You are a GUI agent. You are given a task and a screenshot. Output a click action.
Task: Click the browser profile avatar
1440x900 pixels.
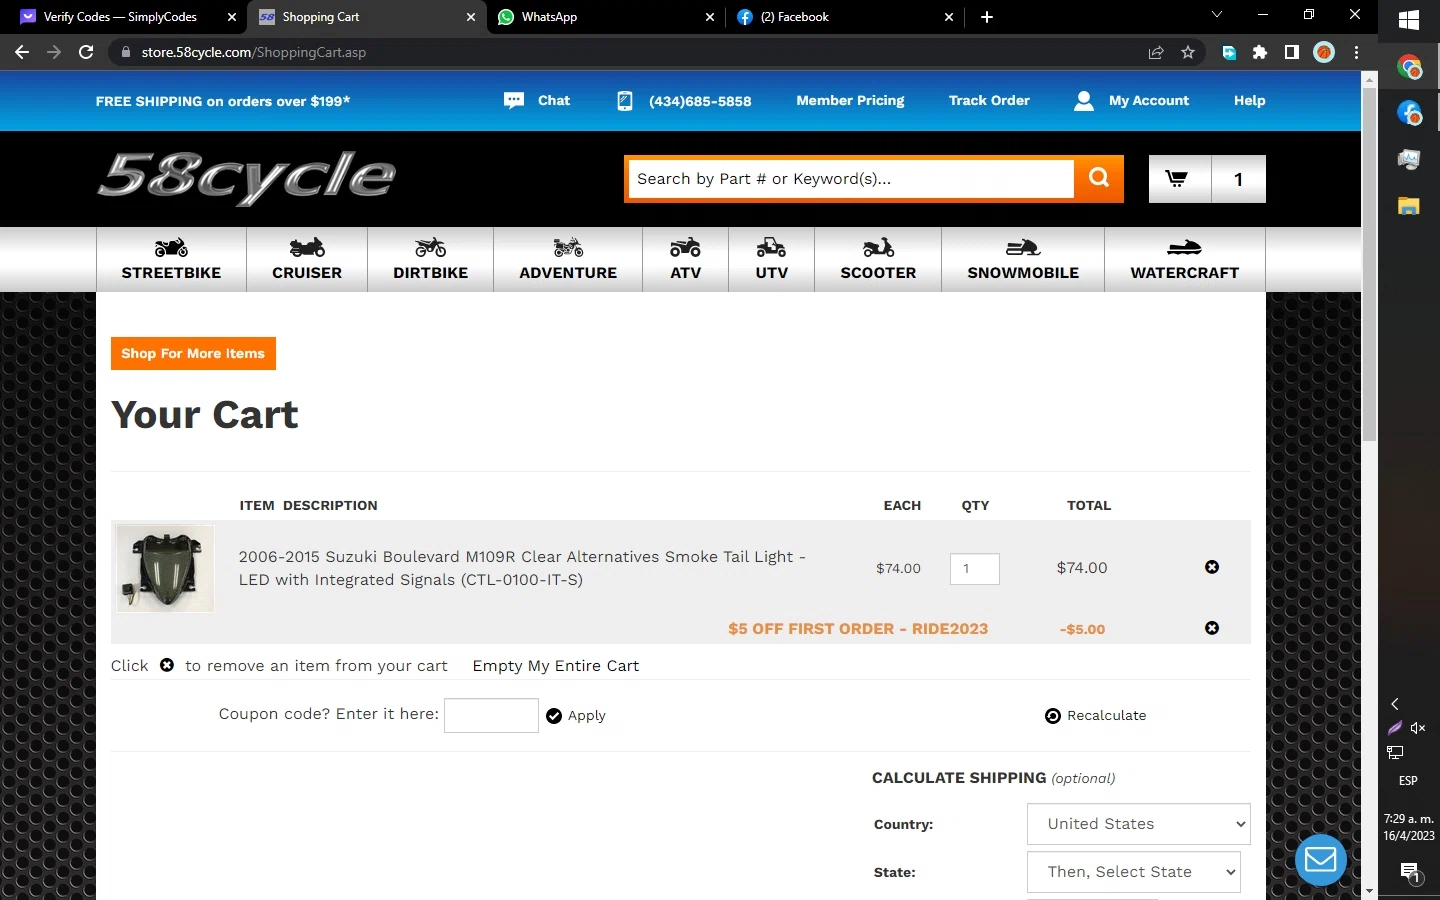pos(1324,52)
